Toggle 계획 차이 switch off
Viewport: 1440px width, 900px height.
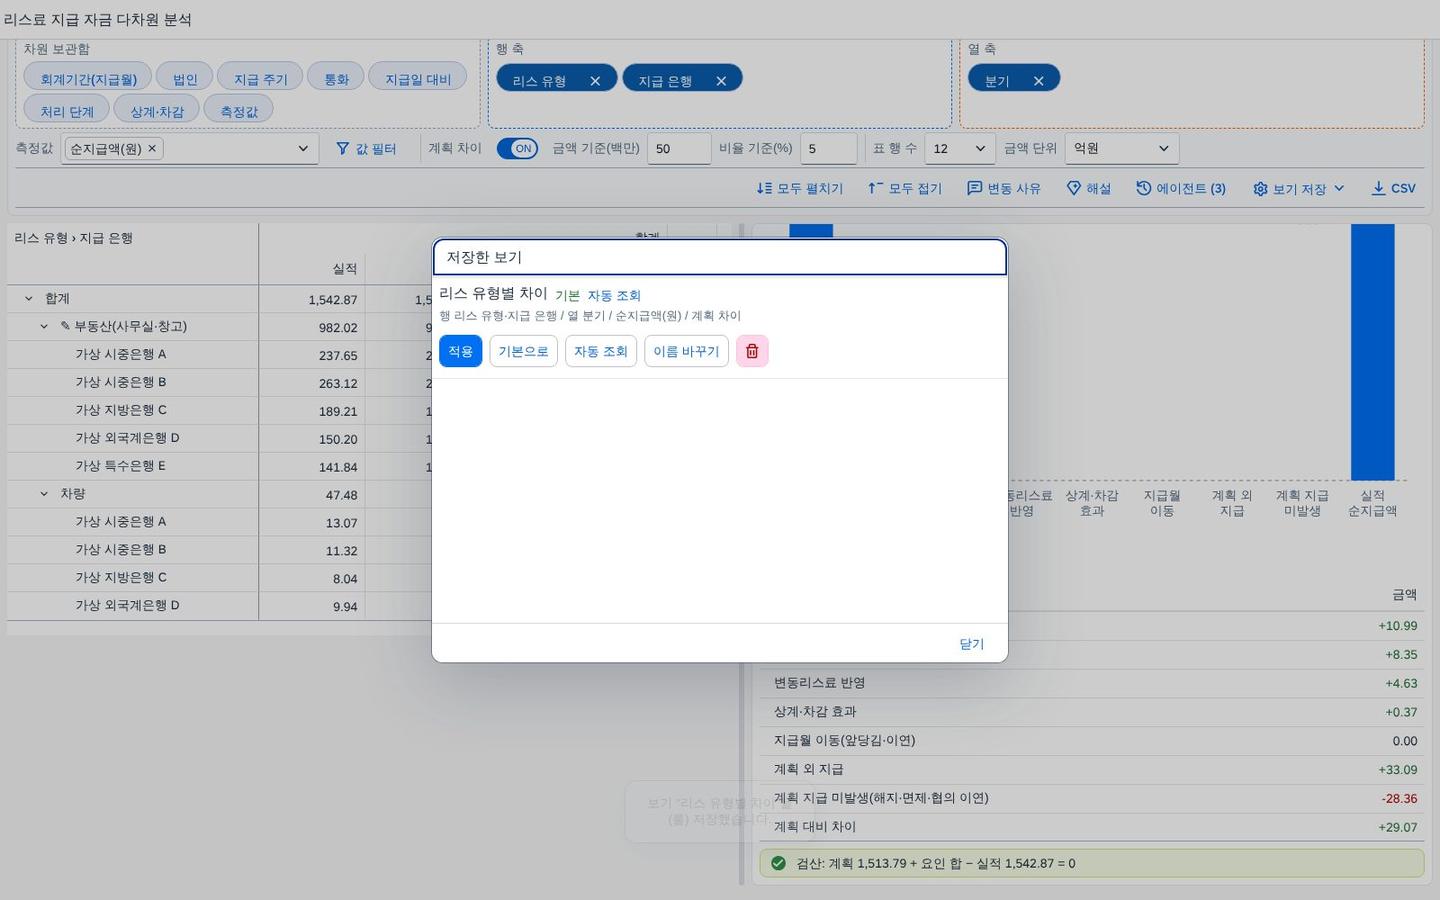tap(517, 148)
